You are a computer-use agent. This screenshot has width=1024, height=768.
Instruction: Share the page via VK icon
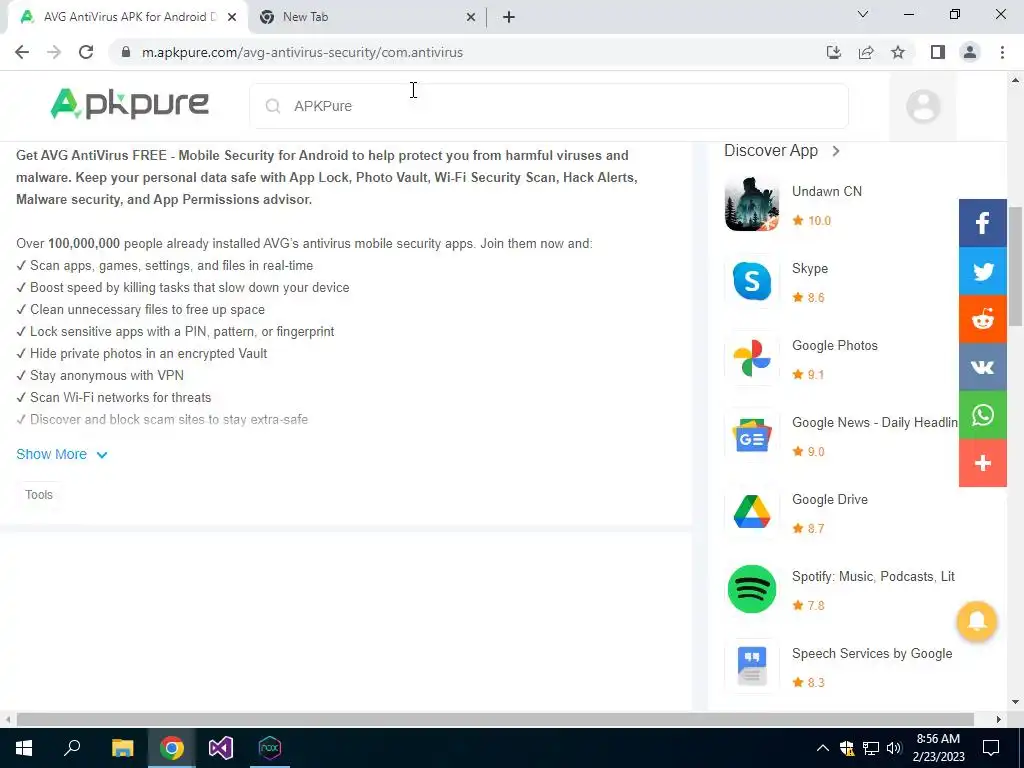click(982, 367)
